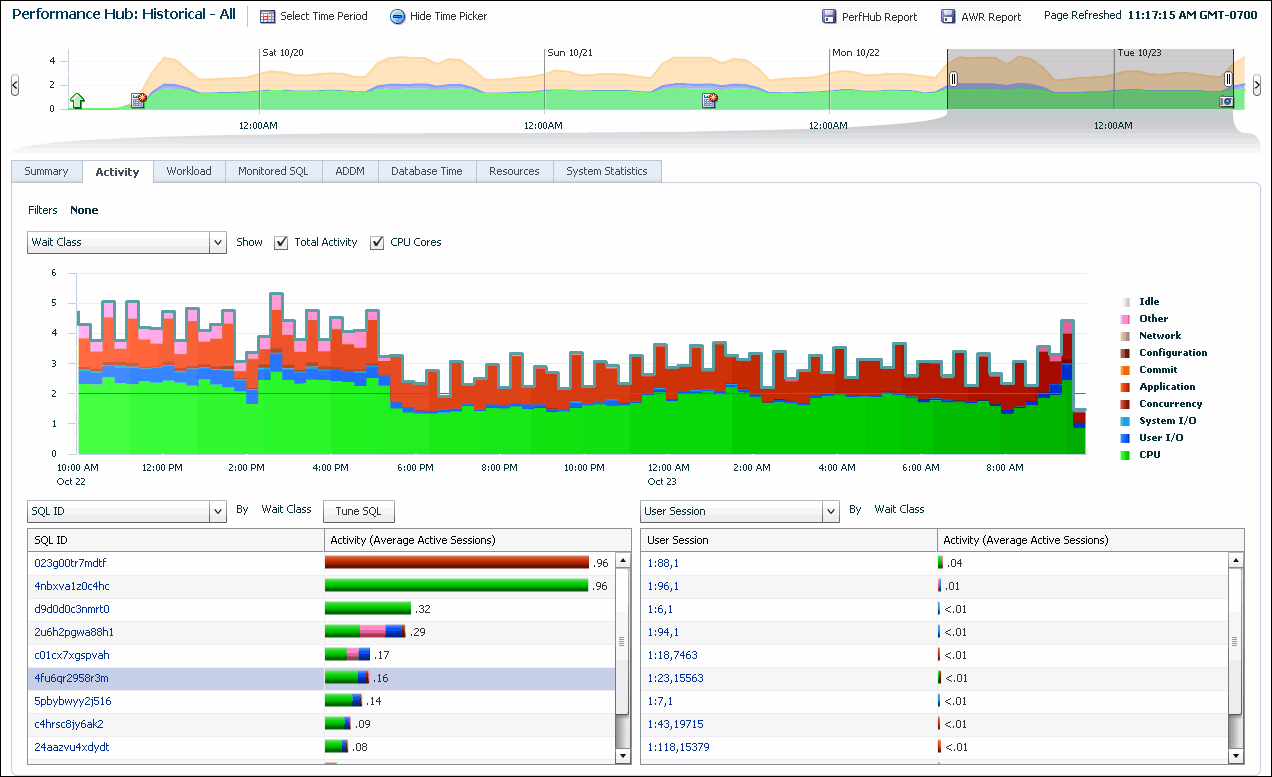Switch to the Workload tab
This screenshot has height=777, width=1272.
[189, 172]
